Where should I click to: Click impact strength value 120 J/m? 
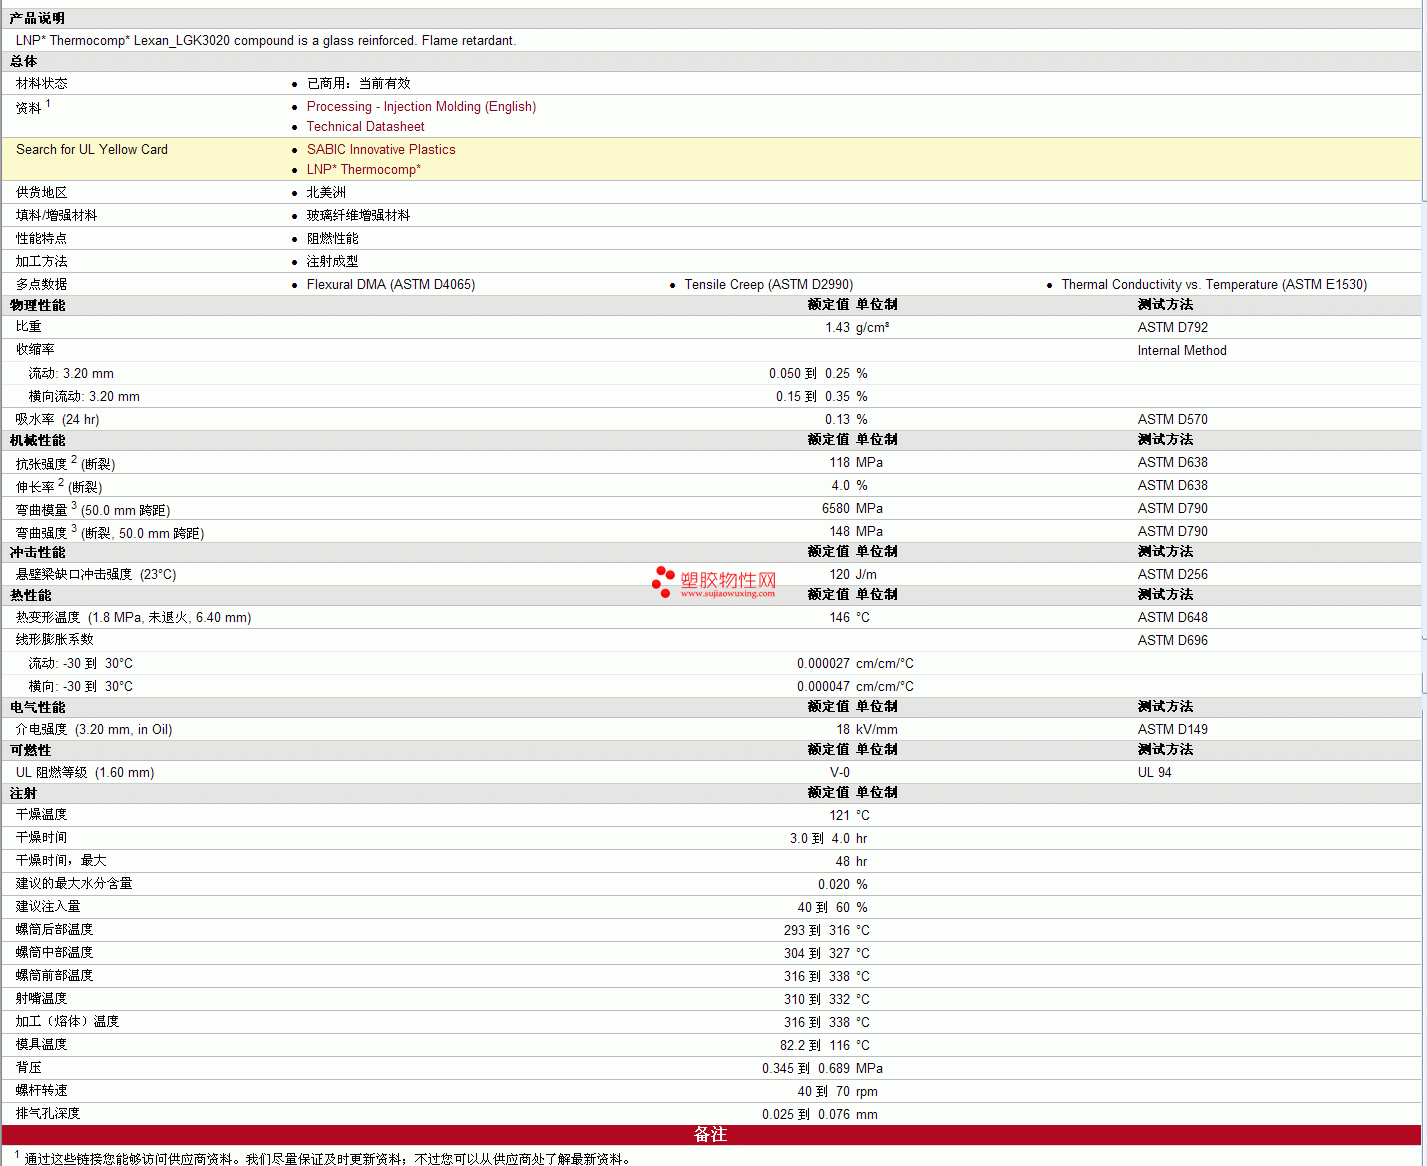(x=853, y=575)
